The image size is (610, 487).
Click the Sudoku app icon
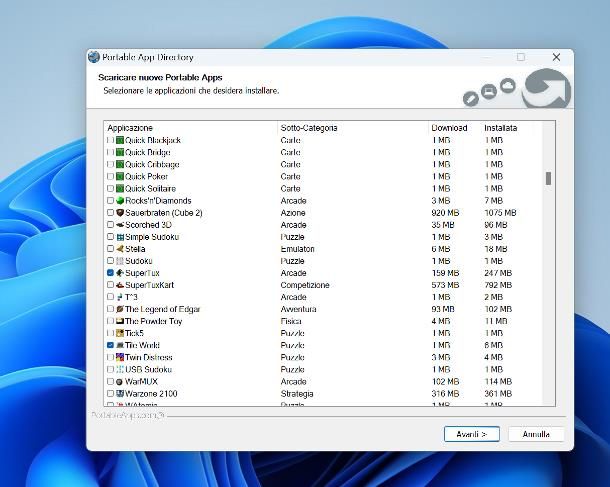tap(120, 261)
